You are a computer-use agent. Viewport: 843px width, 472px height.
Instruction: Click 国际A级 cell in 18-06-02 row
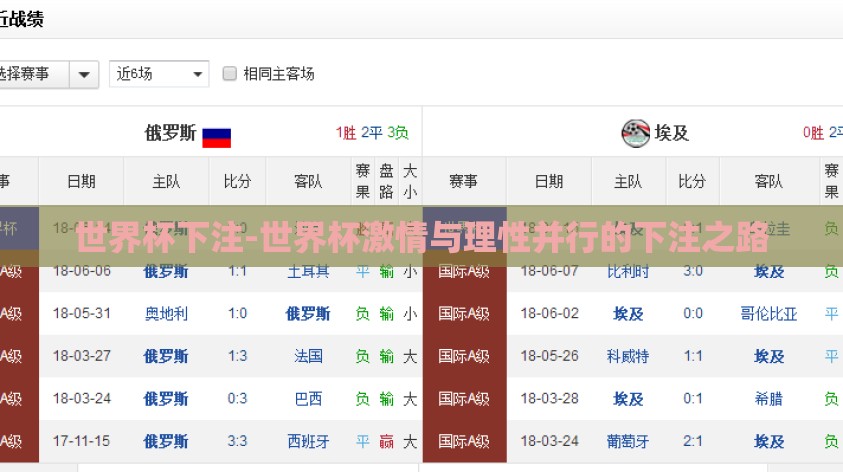coord(464,313)
